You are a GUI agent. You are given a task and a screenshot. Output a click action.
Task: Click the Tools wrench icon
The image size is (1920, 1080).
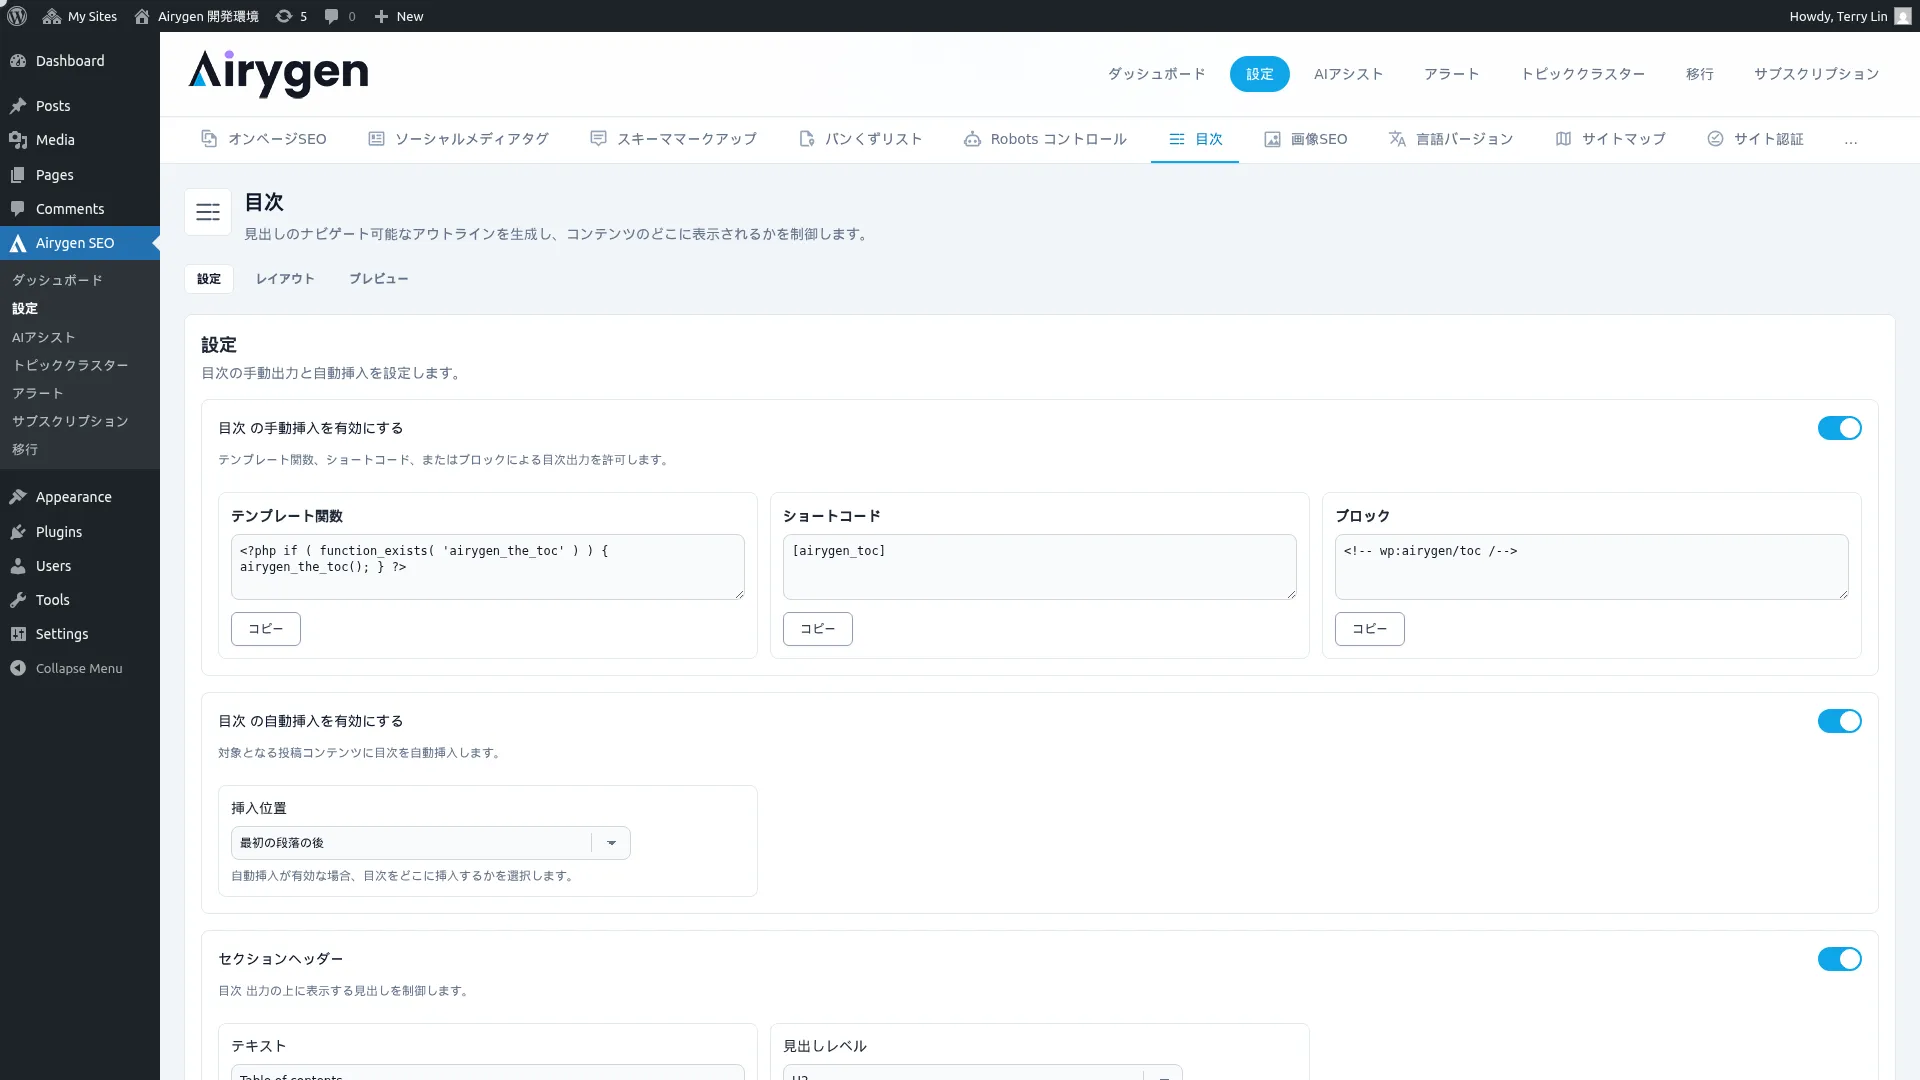tap(18, 600)
